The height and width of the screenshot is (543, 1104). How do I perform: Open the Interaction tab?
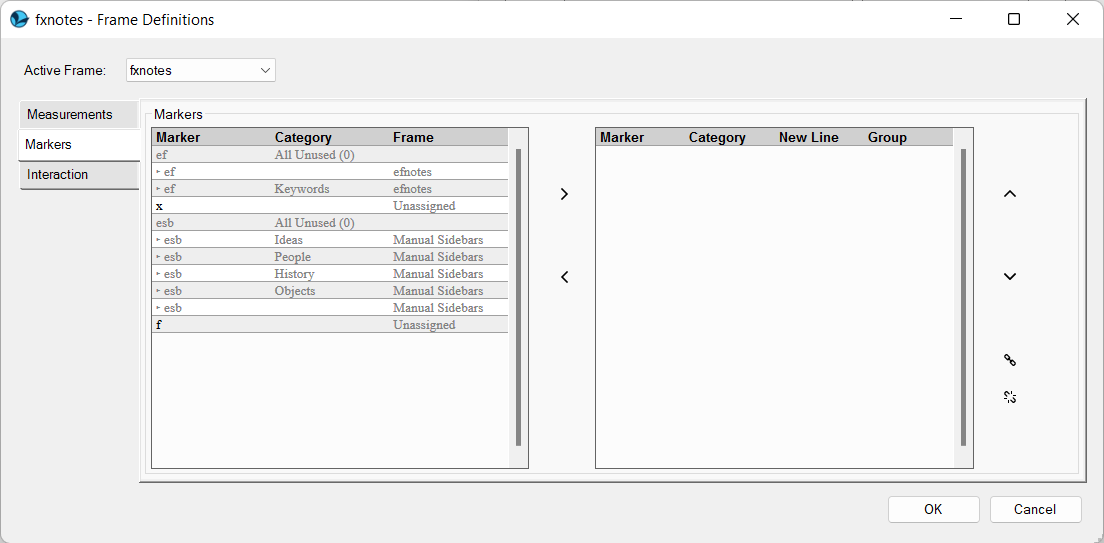(x=79, y=174)
